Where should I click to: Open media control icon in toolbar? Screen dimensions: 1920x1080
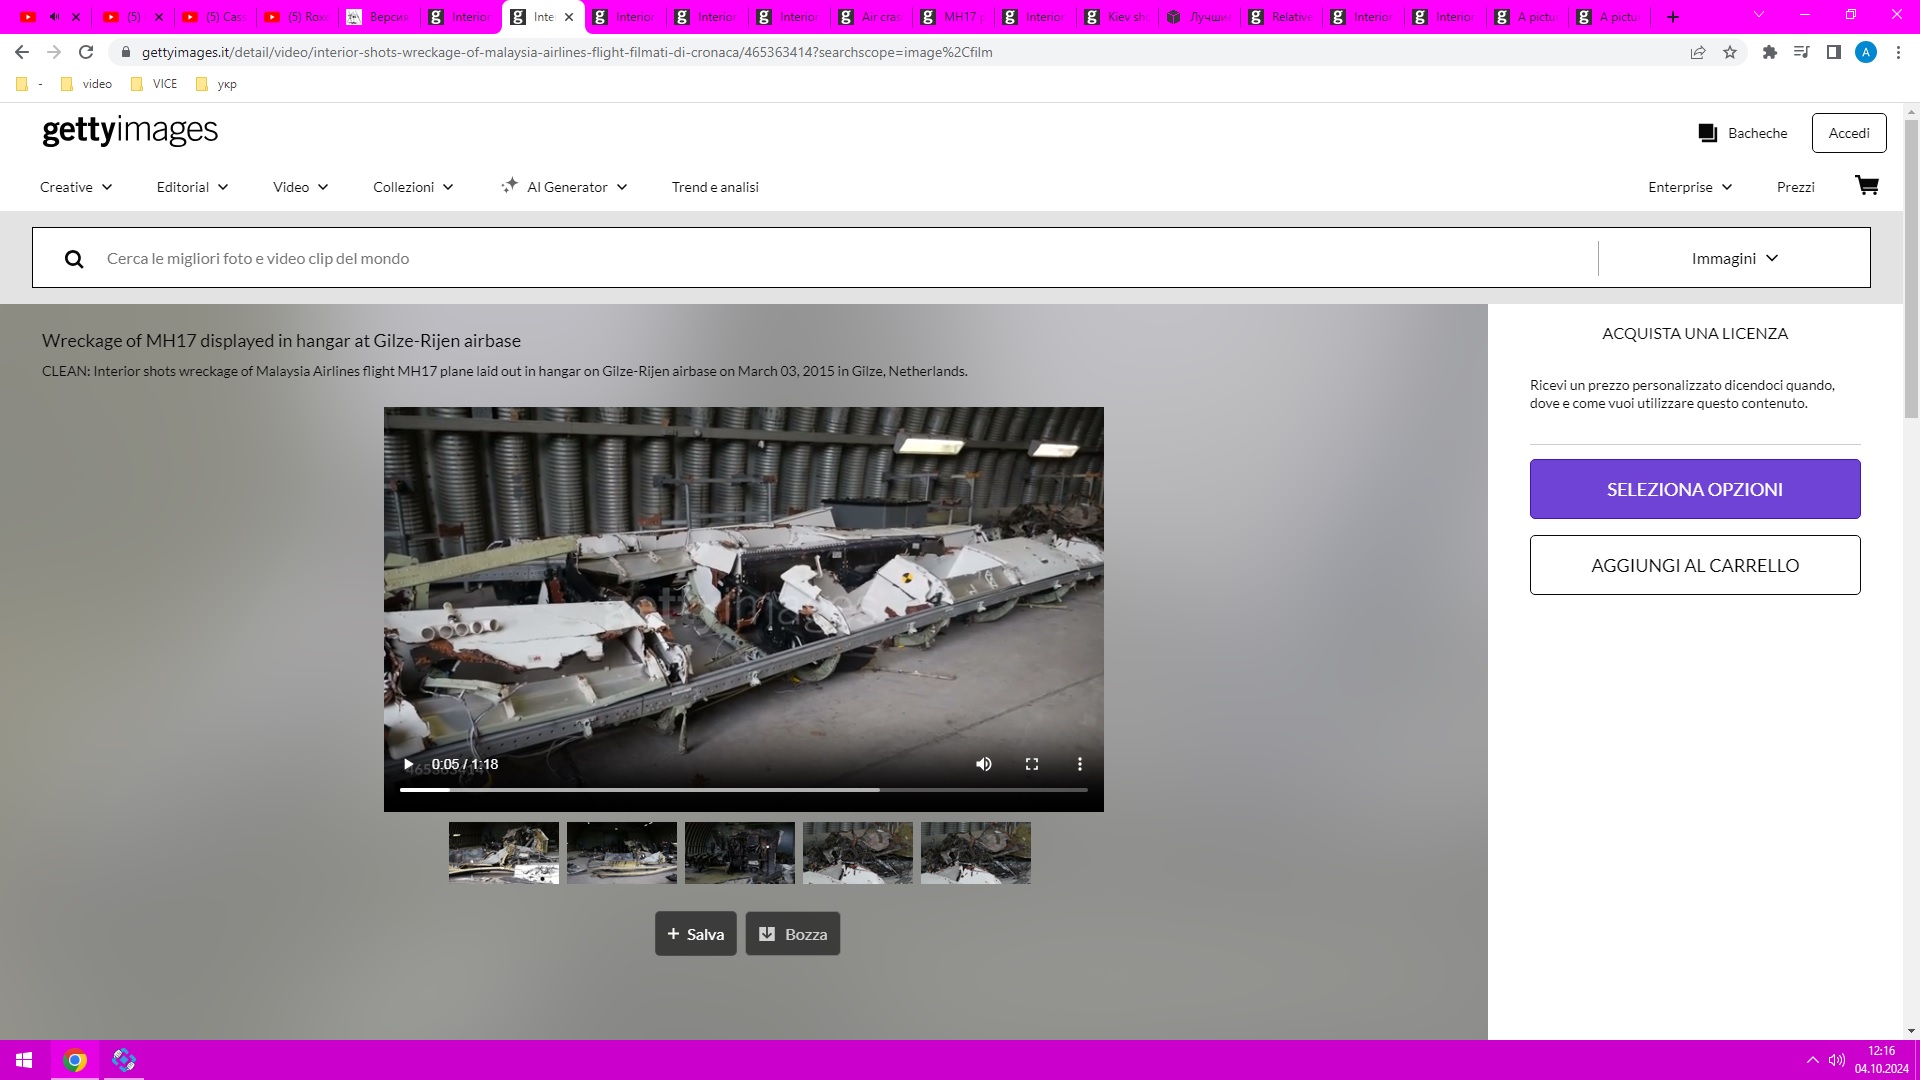1802,52
